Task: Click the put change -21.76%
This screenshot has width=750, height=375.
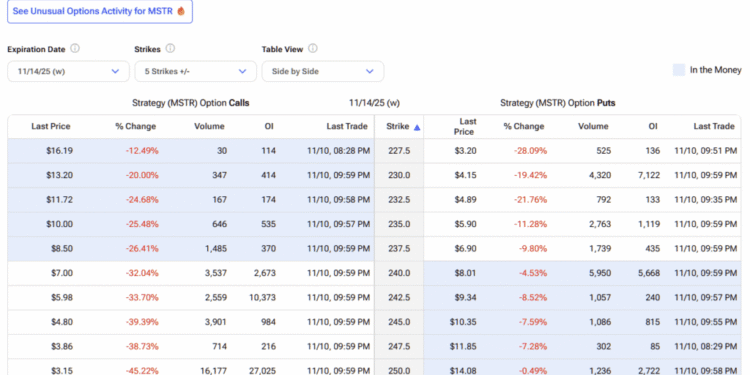Action: coord(530,199)
